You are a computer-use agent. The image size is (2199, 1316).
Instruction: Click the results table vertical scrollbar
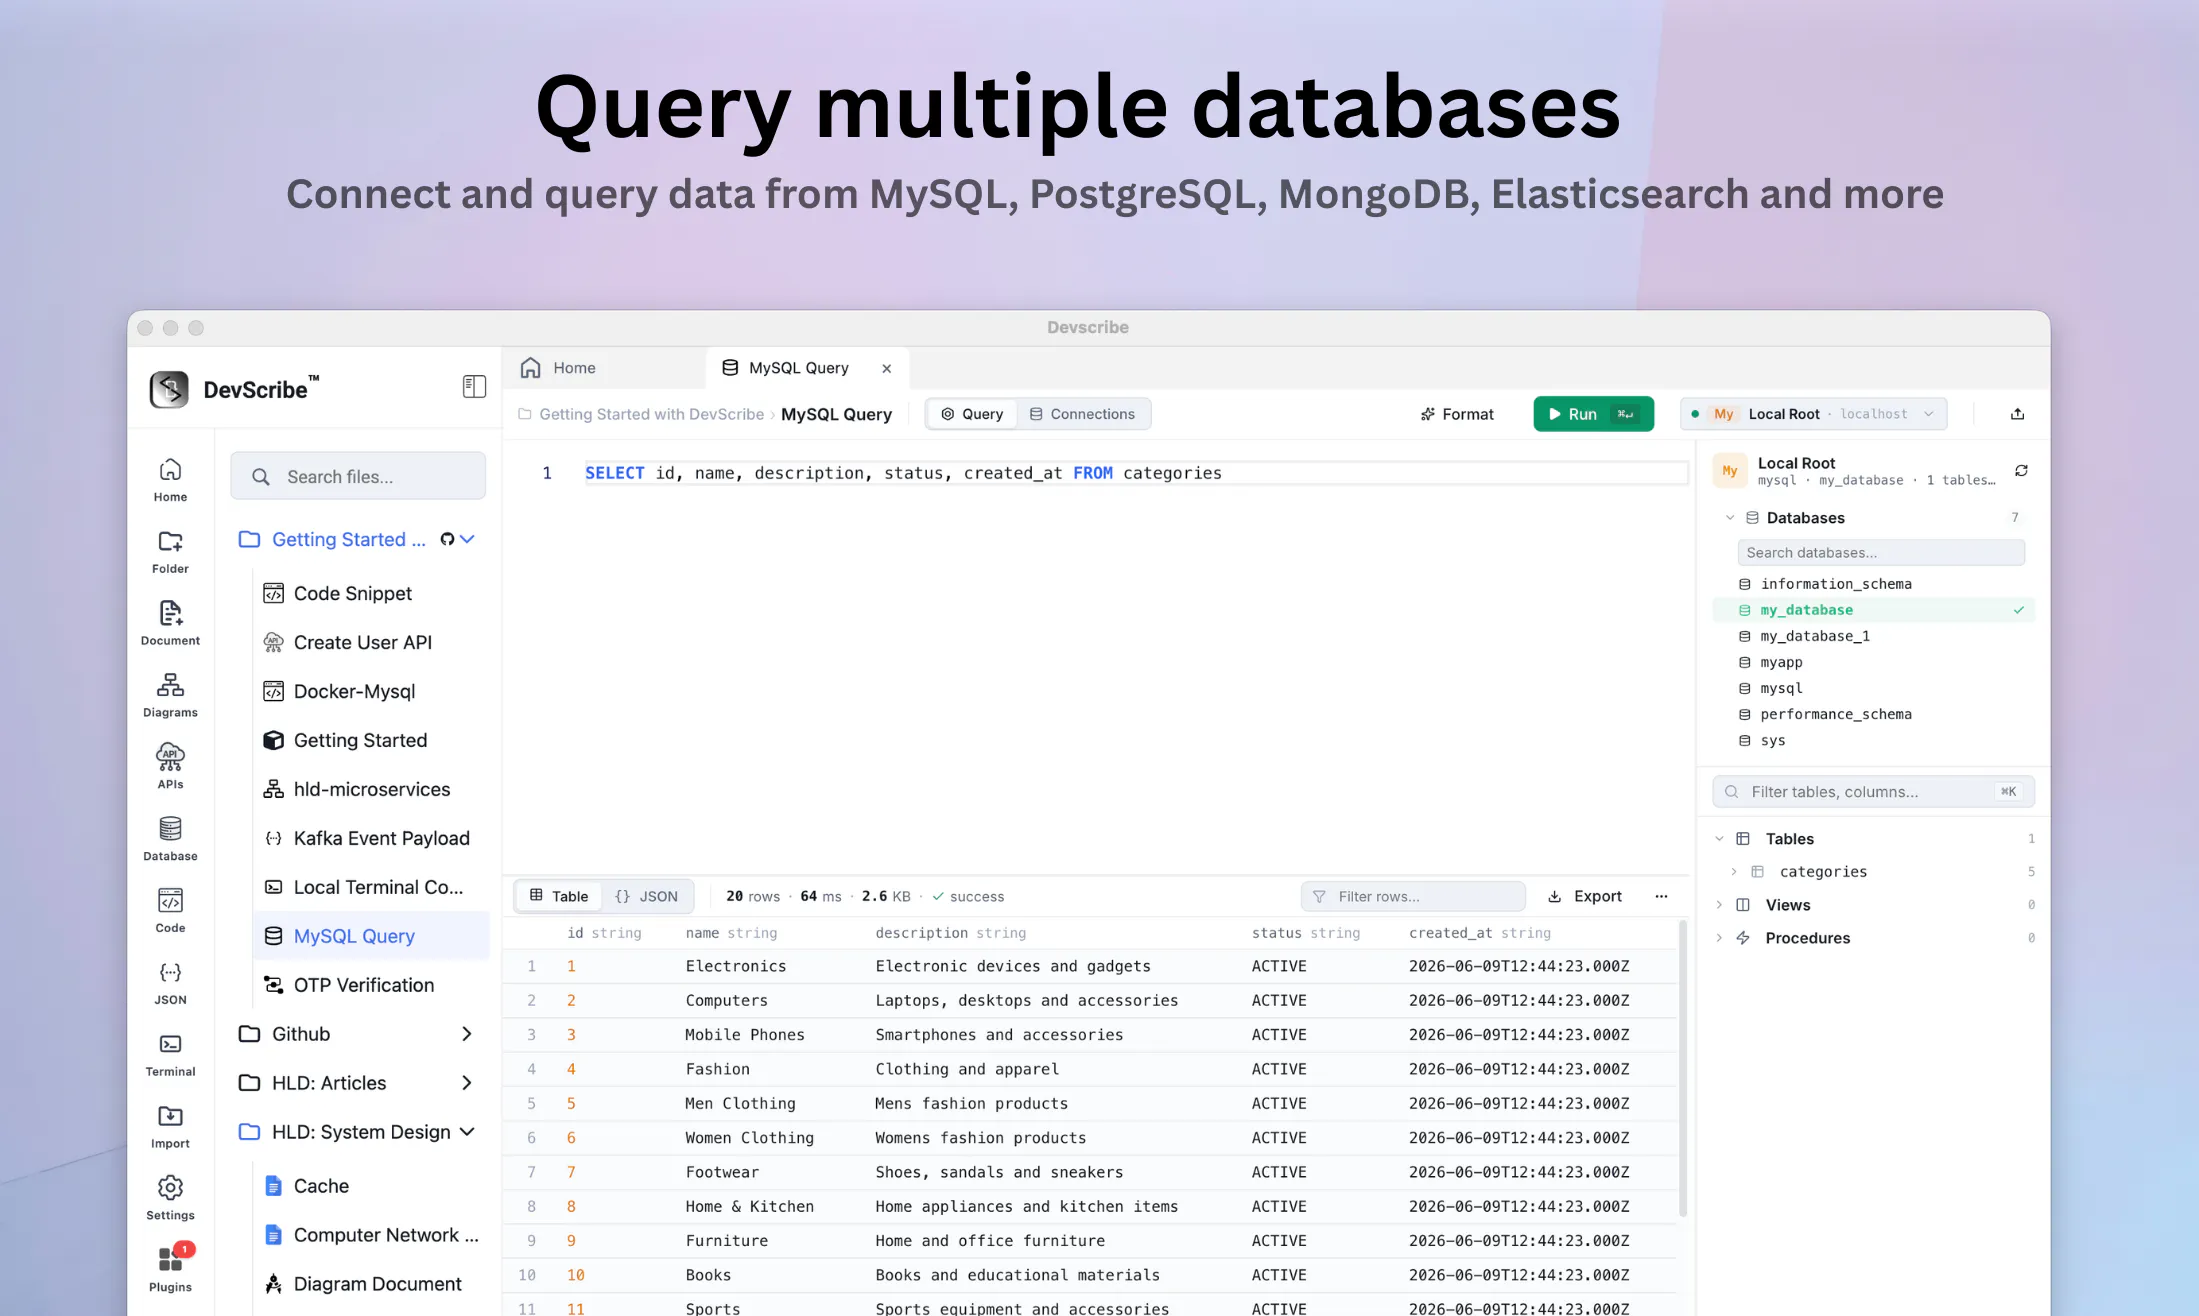click(1683, 1068)
